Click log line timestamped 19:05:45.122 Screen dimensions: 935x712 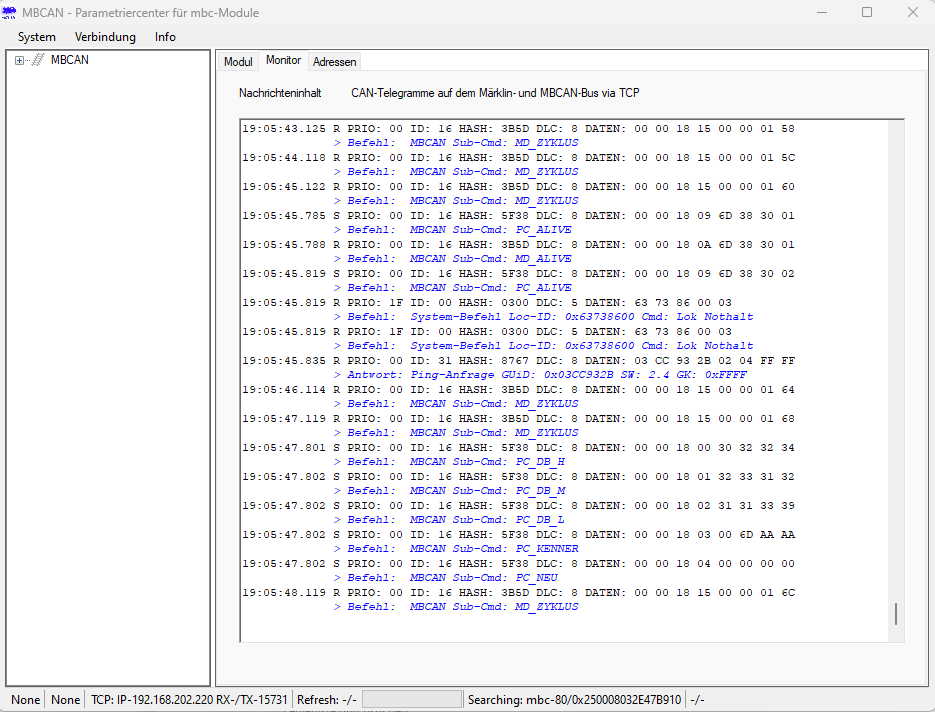[518, 187]
